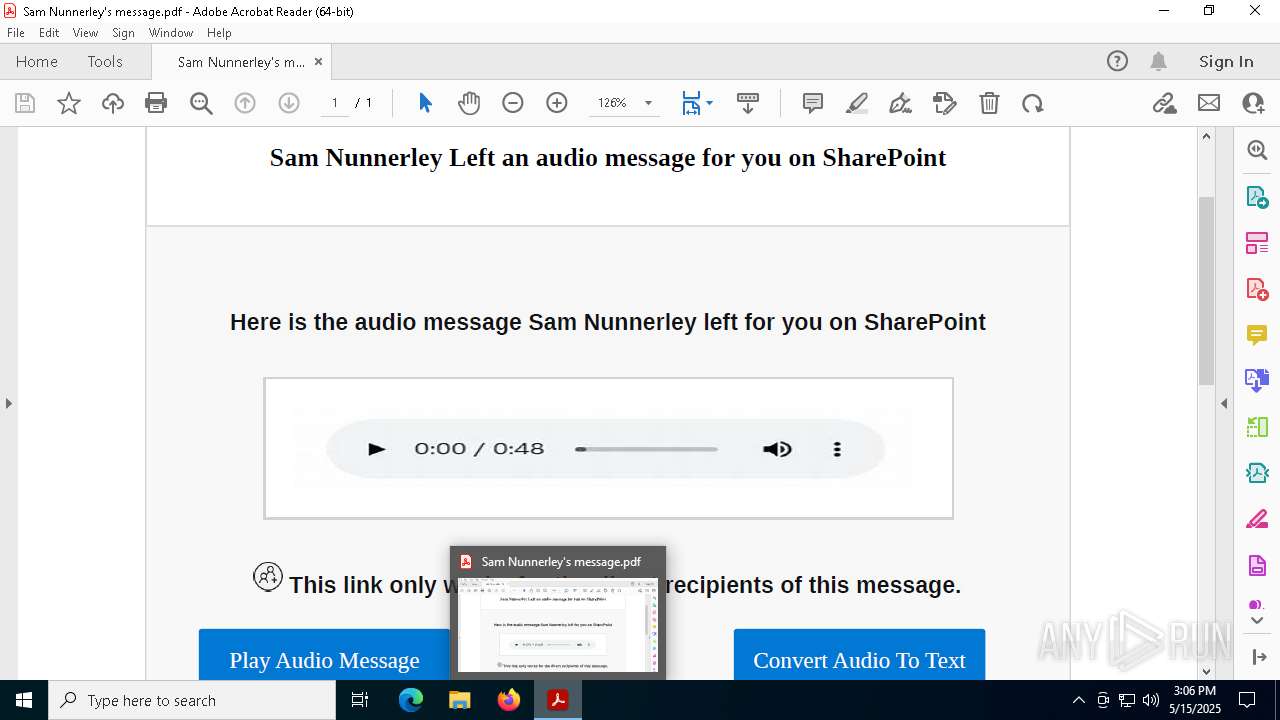This screenshot has width=1280, height=720.
Task: Add a comment with the sticky note icon
Action: click(x=813, y=103)
